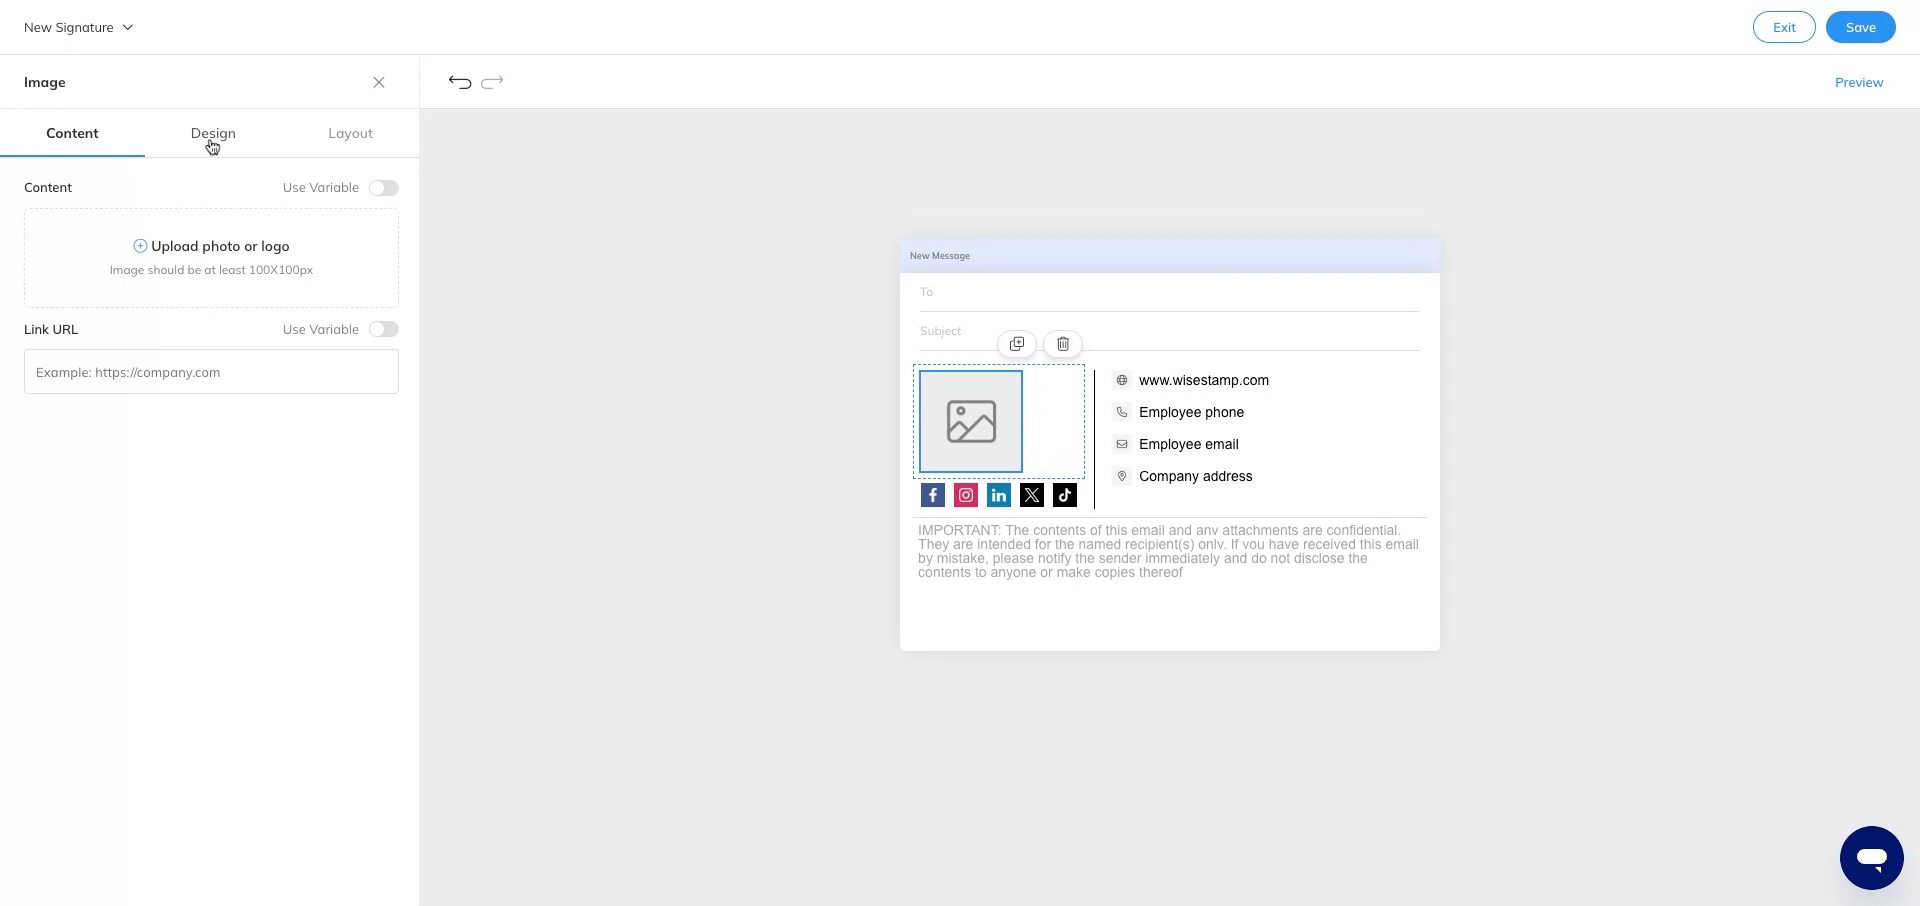Enable Use Variable for Link URL

(x=383, y=329)
